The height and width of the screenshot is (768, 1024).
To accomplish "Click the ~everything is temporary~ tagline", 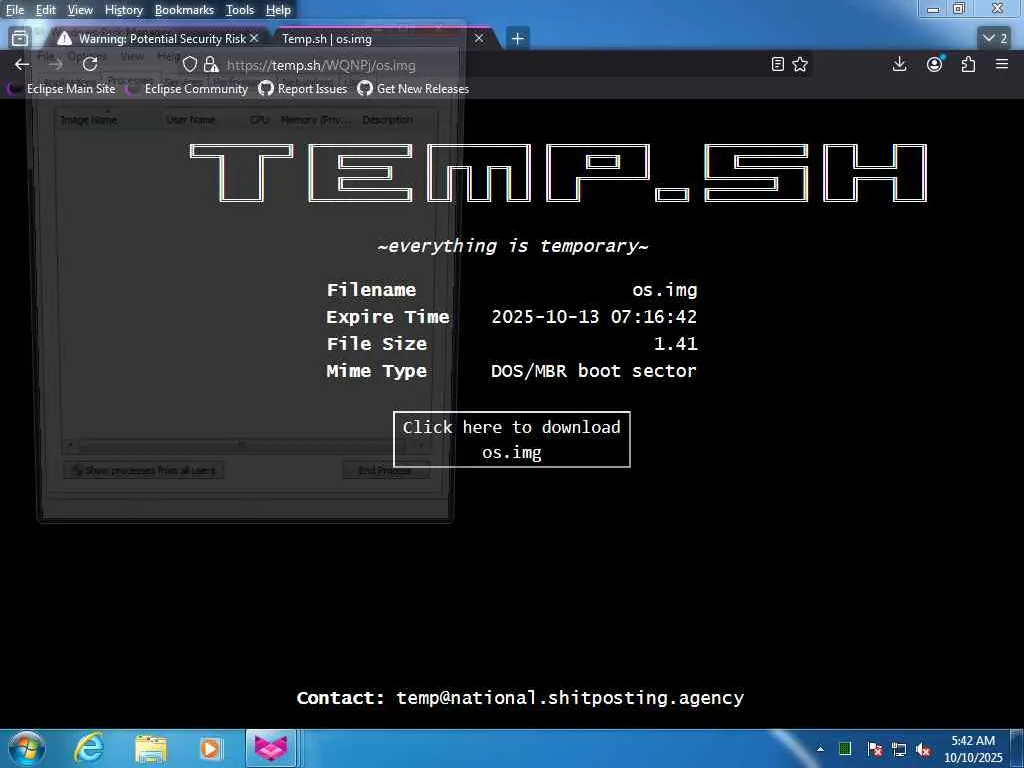I will tap(513, 246).
